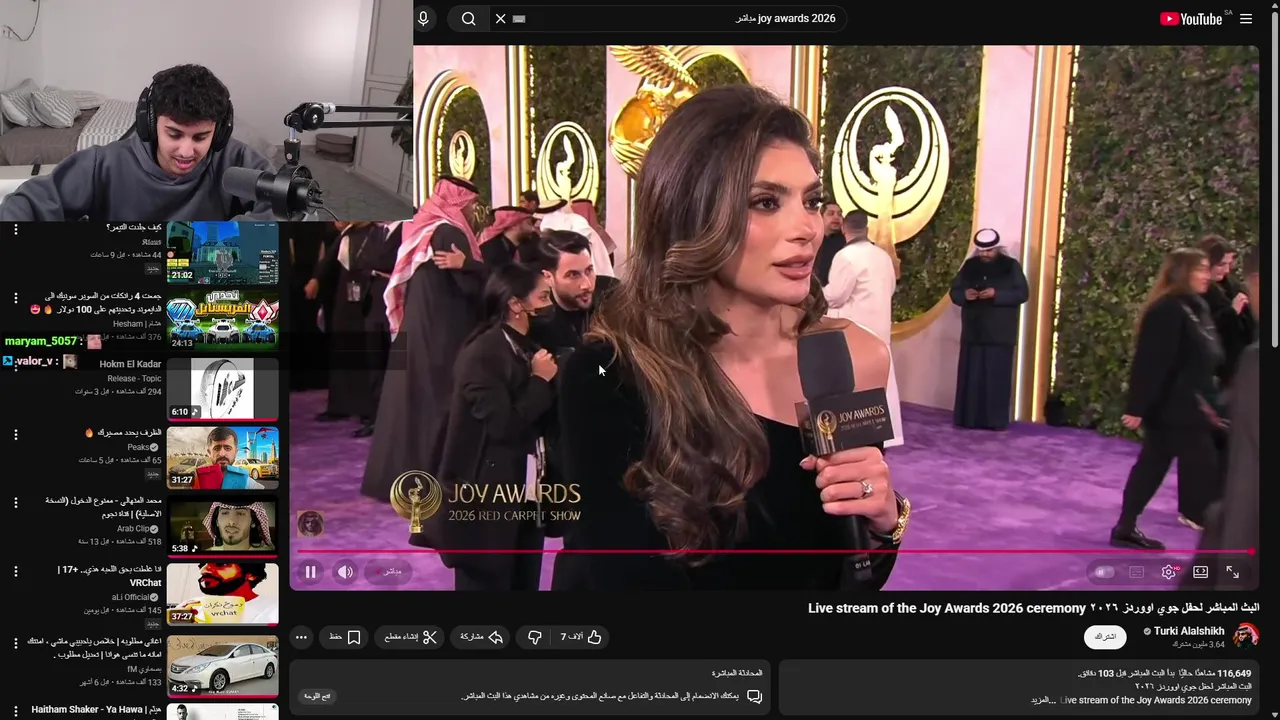Mute the video using the speaker icon
This screenshot has width=1280, height=720.
click(345, 572)
